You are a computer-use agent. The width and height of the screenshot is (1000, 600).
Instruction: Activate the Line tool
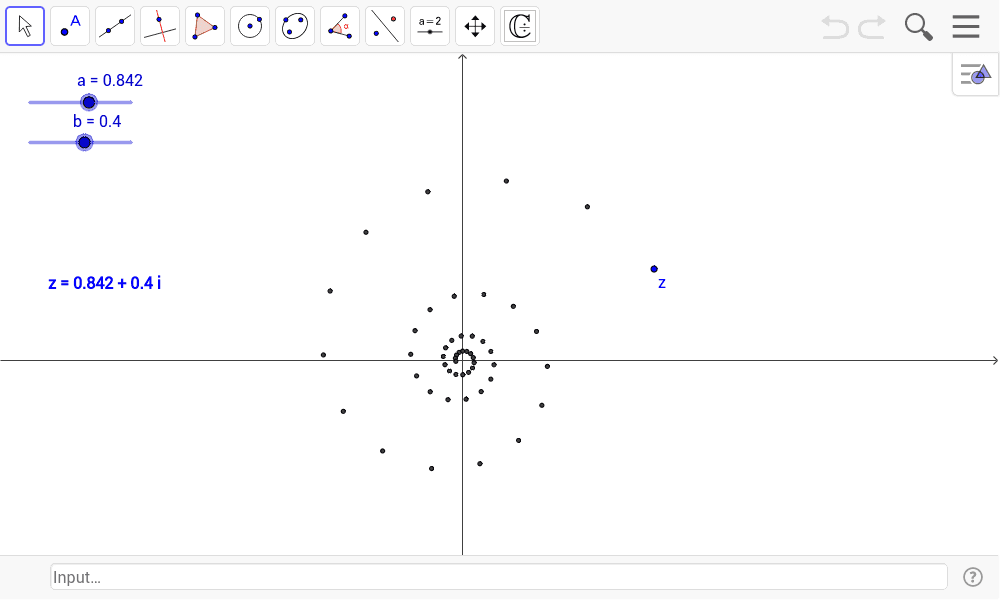114,25
